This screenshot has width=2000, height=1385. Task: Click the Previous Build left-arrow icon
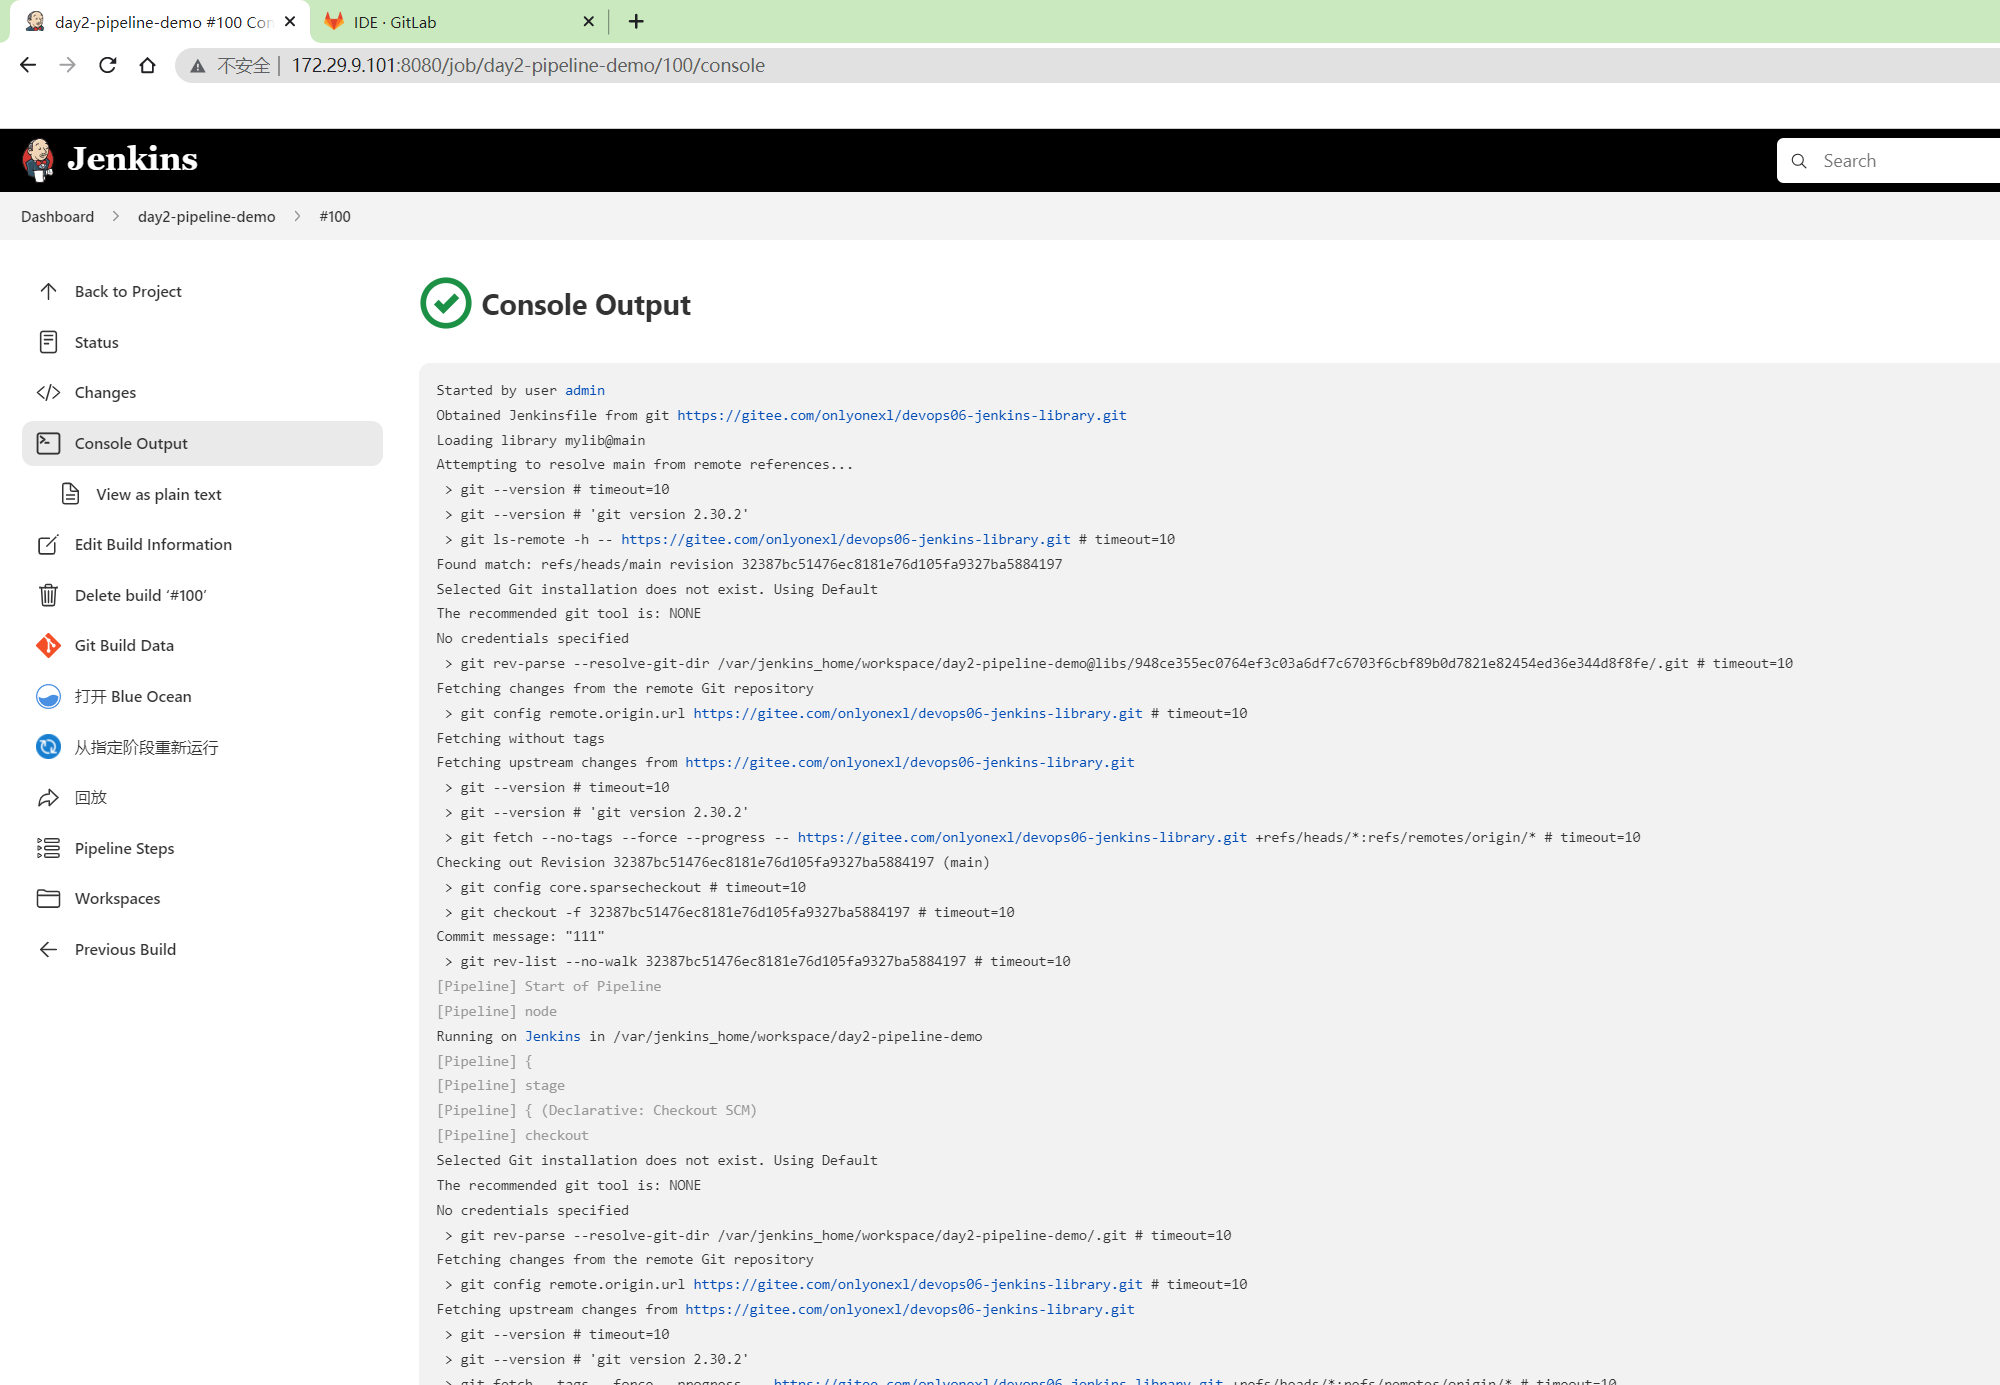coord(48,949)
